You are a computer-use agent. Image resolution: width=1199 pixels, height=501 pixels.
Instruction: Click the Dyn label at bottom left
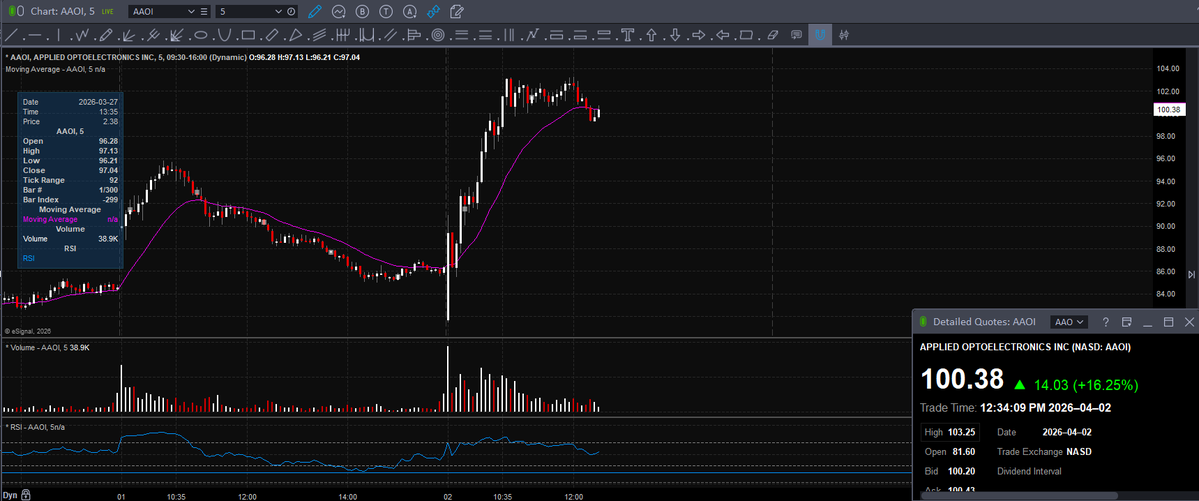[x=9, y=494]
